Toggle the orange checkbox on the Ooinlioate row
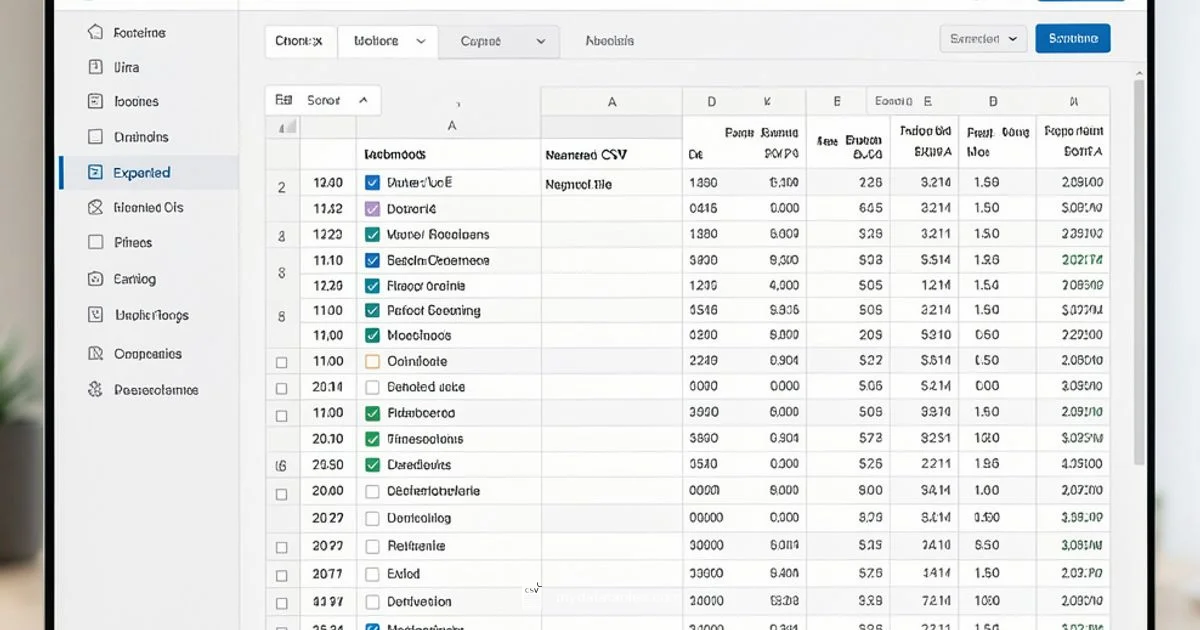Image resolution: width=1200 pixels, height=630 pixels. (x=371, y=361)
